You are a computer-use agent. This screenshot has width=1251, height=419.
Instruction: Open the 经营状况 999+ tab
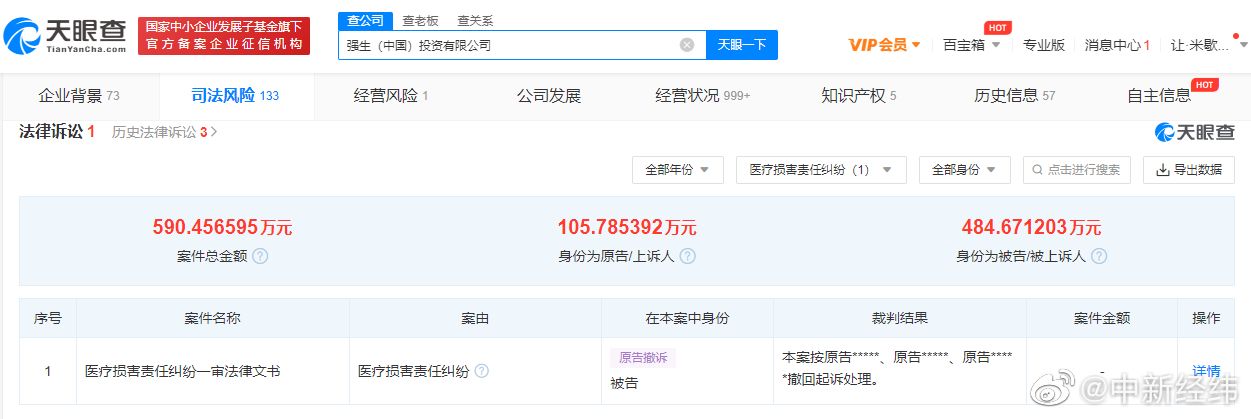click(x=703, y=96)
